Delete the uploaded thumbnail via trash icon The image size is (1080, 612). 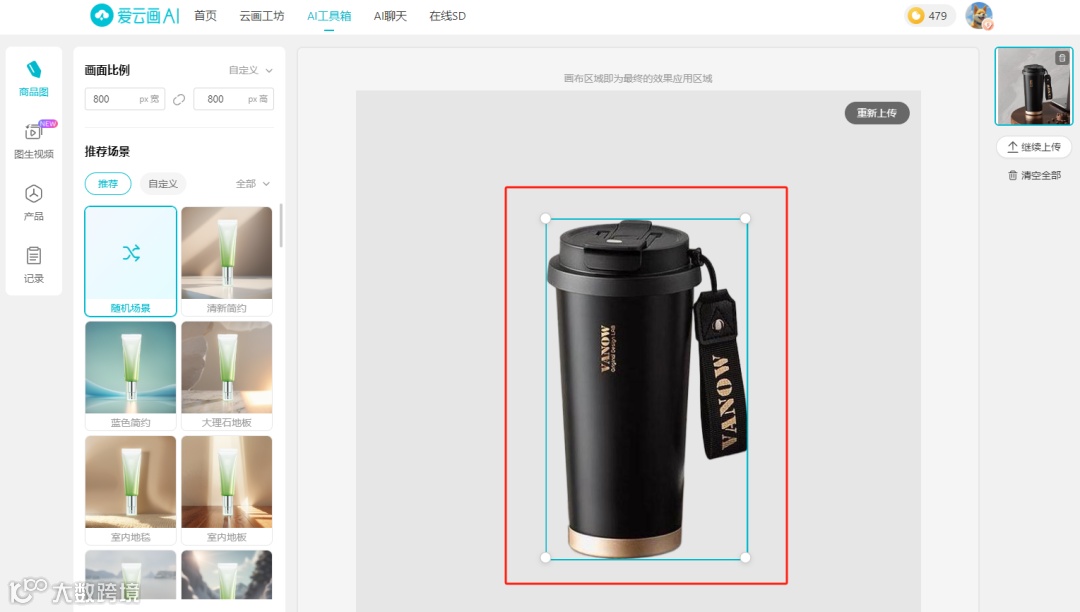pyautogui.click(x=1062, y=58)
